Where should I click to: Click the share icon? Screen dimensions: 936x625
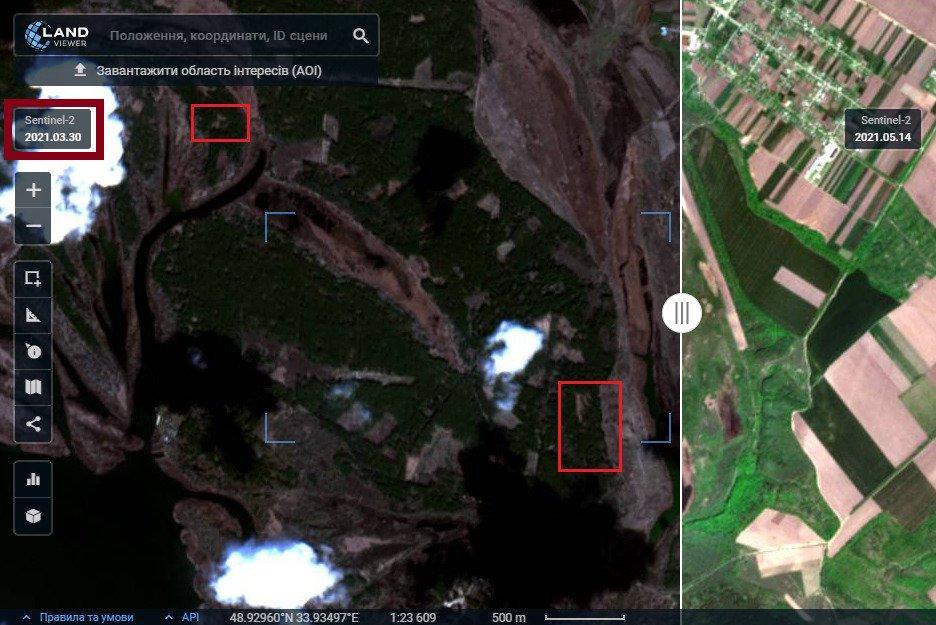(x=33, y=424)
